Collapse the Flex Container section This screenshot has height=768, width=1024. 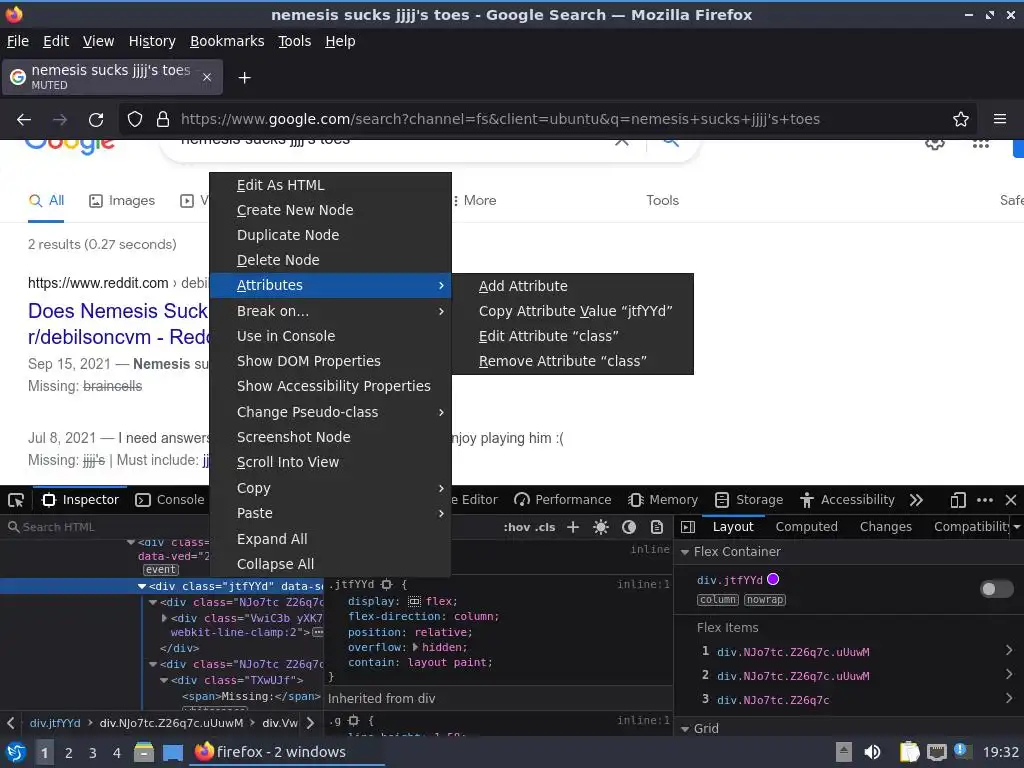(685, 552)
